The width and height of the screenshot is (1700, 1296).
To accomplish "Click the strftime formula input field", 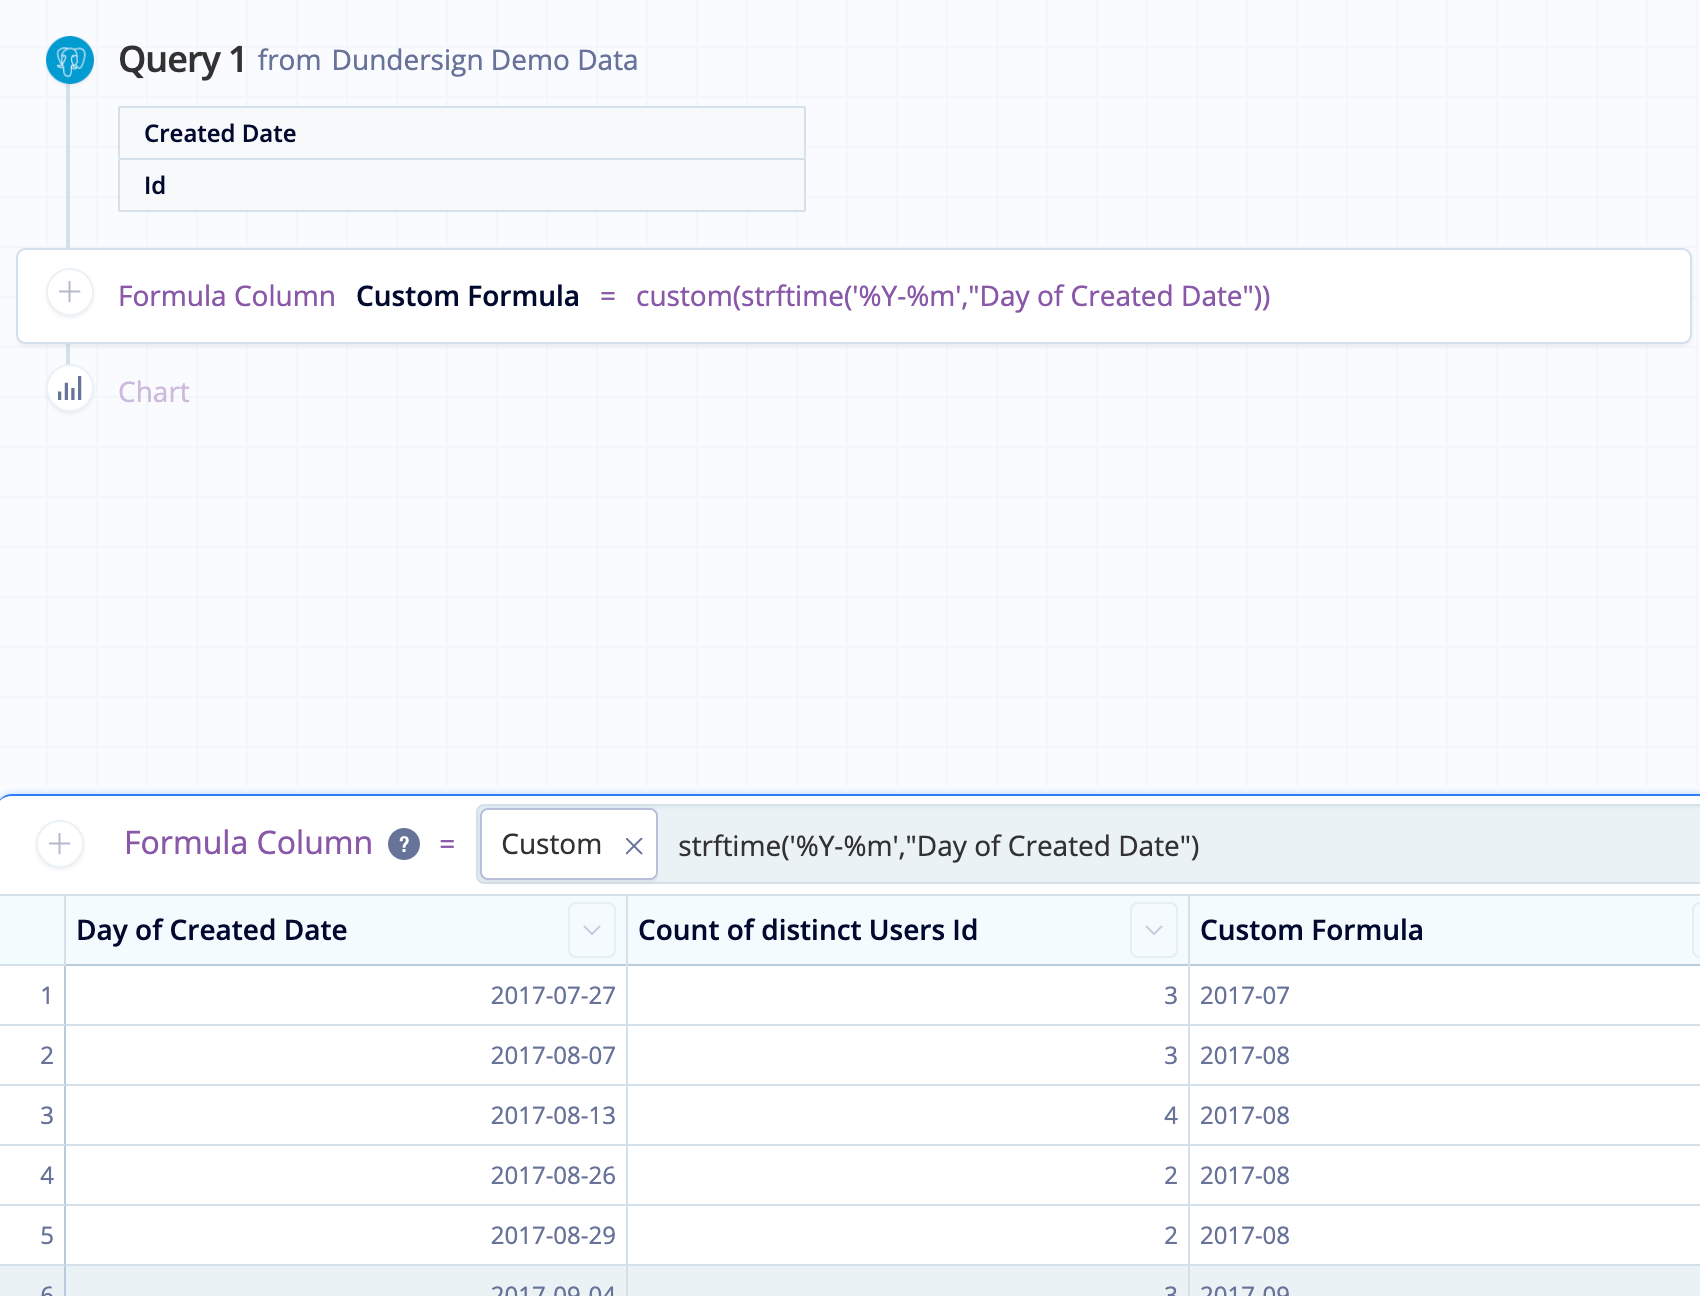I will tap(1180, 845).
